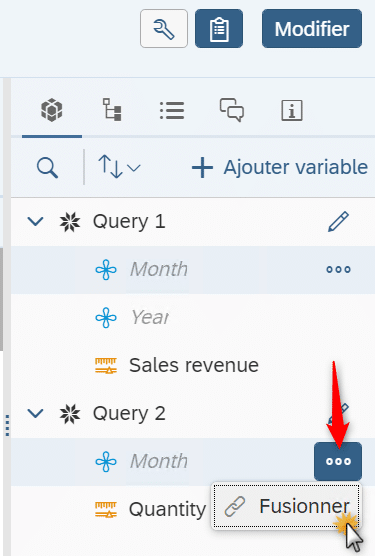Select Month under Query 1

coord(158,269)
